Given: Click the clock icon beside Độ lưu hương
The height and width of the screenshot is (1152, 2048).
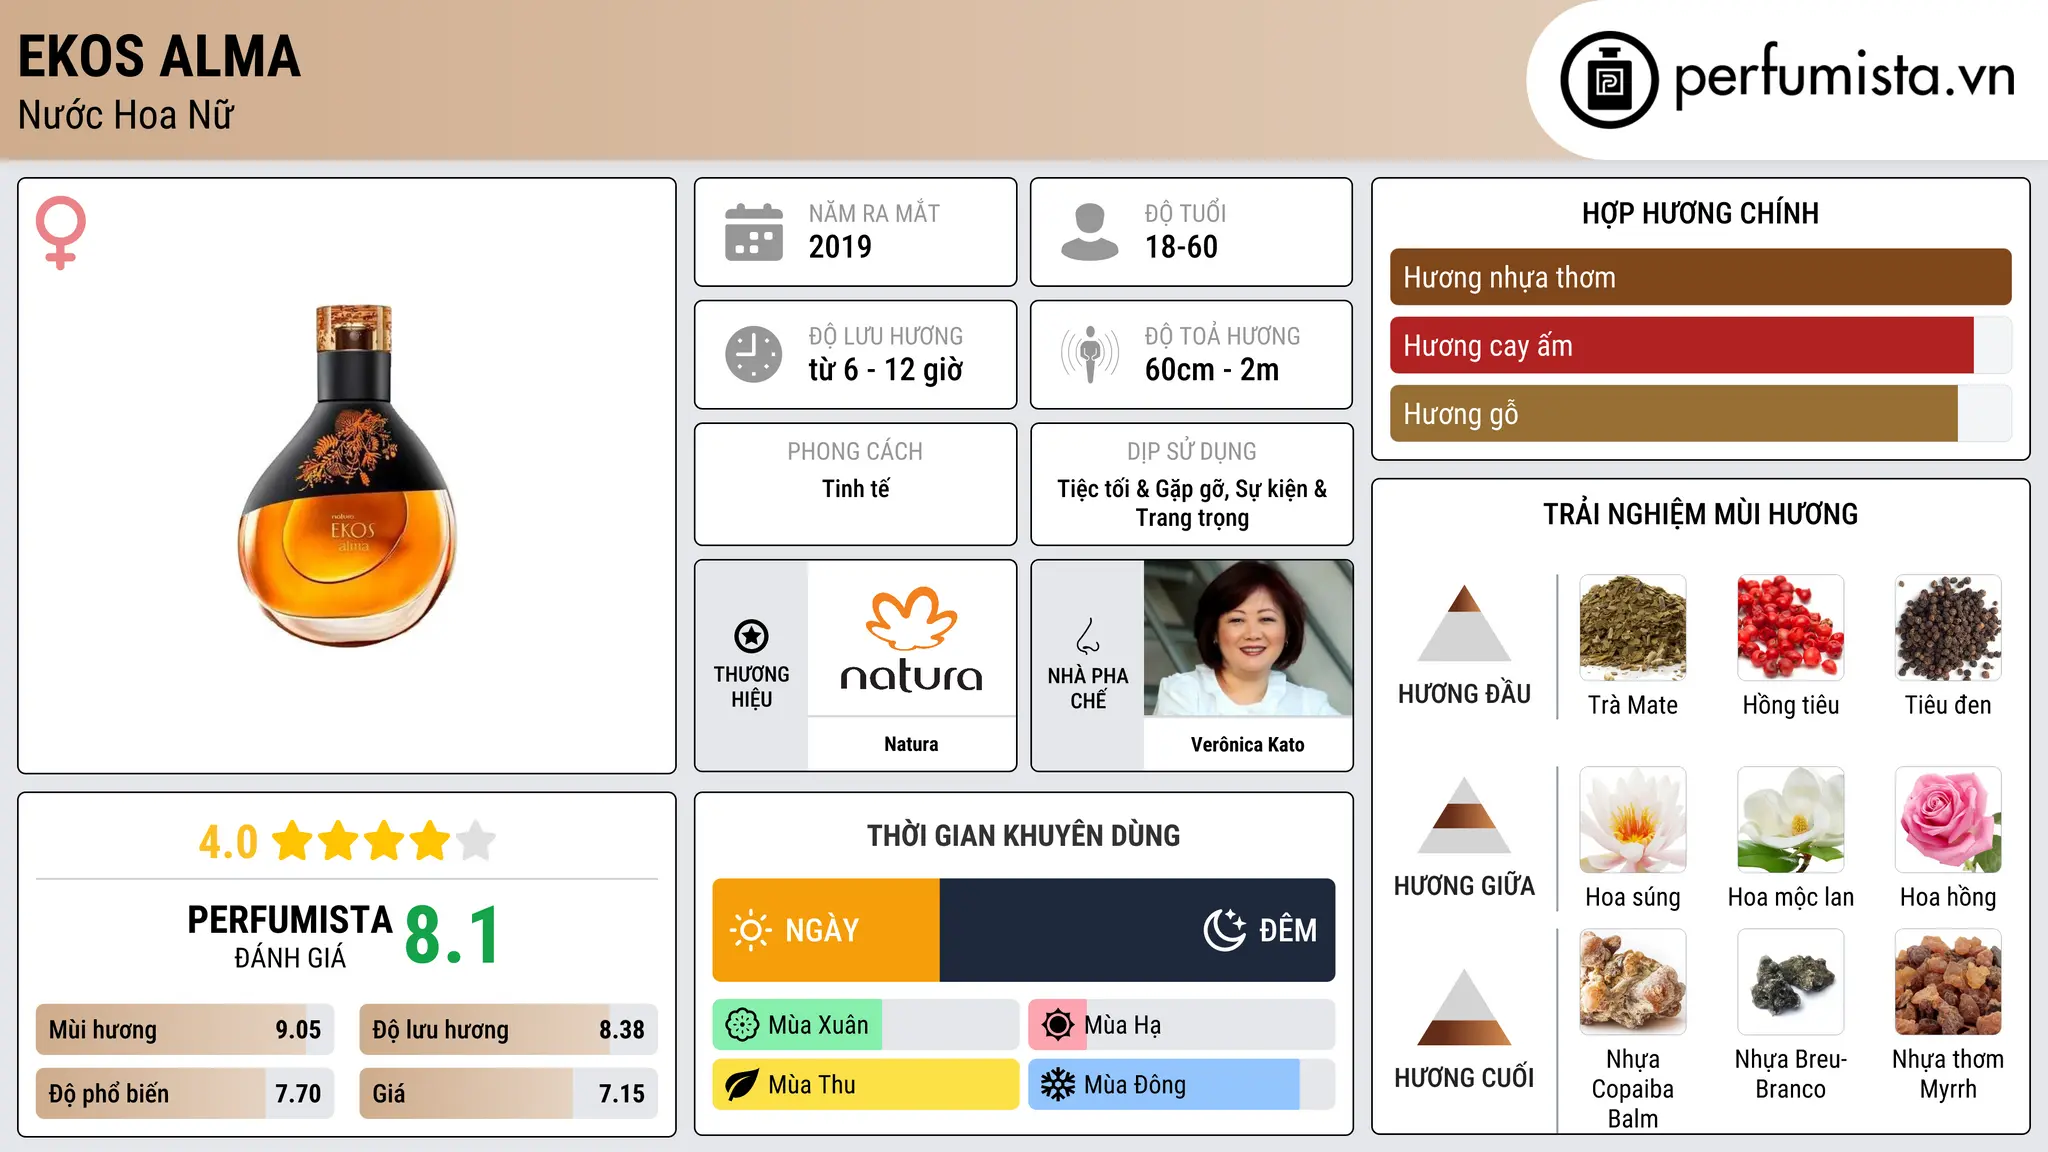Looking at the screenshot, I should 754,354.
